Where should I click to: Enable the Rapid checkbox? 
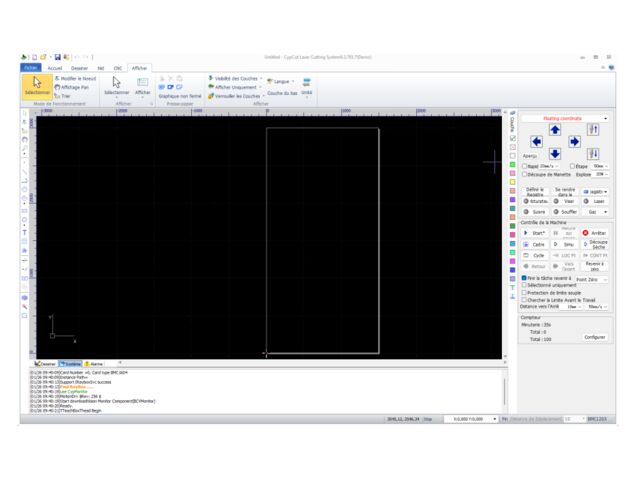[x=524, y=166]
